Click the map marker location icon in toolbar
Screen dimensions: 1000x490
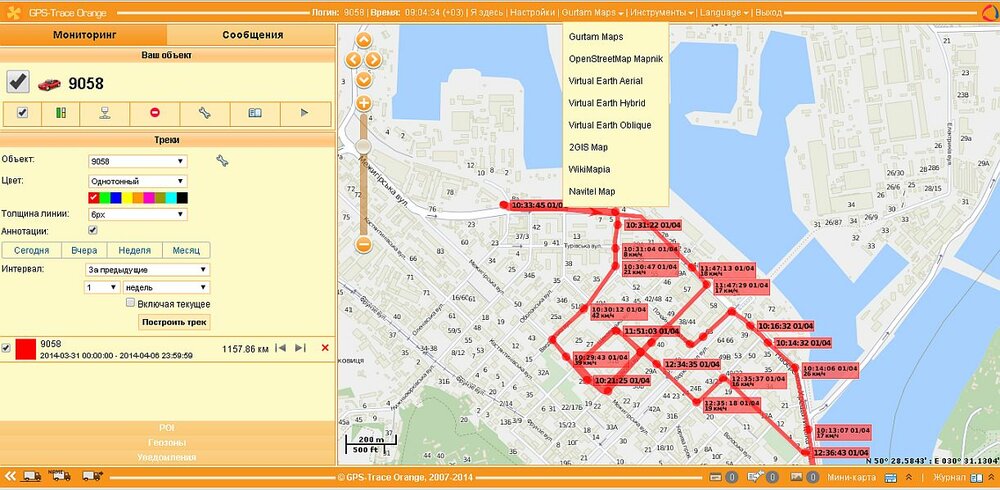coord(105,113)
